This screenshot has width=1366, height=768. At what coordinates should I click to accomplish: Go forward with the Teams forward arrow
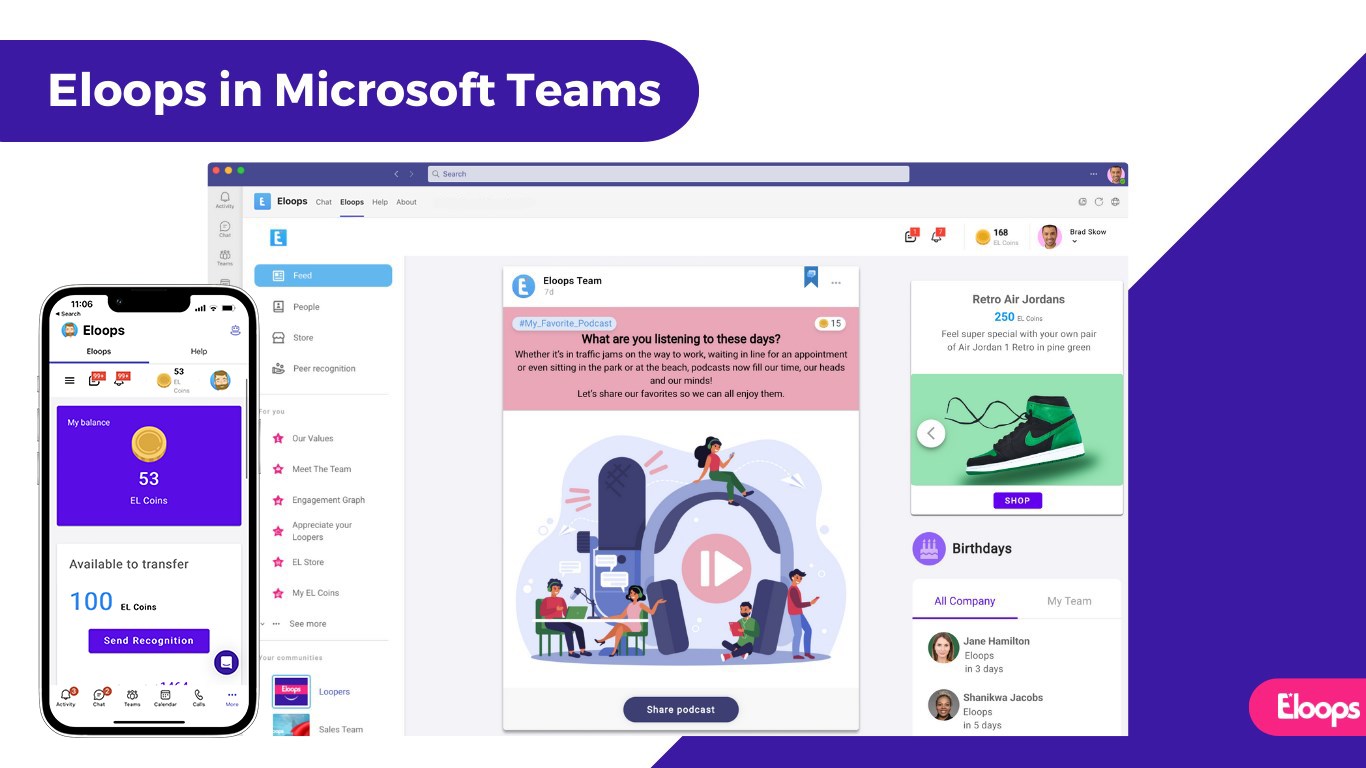[x=411, y=174]
